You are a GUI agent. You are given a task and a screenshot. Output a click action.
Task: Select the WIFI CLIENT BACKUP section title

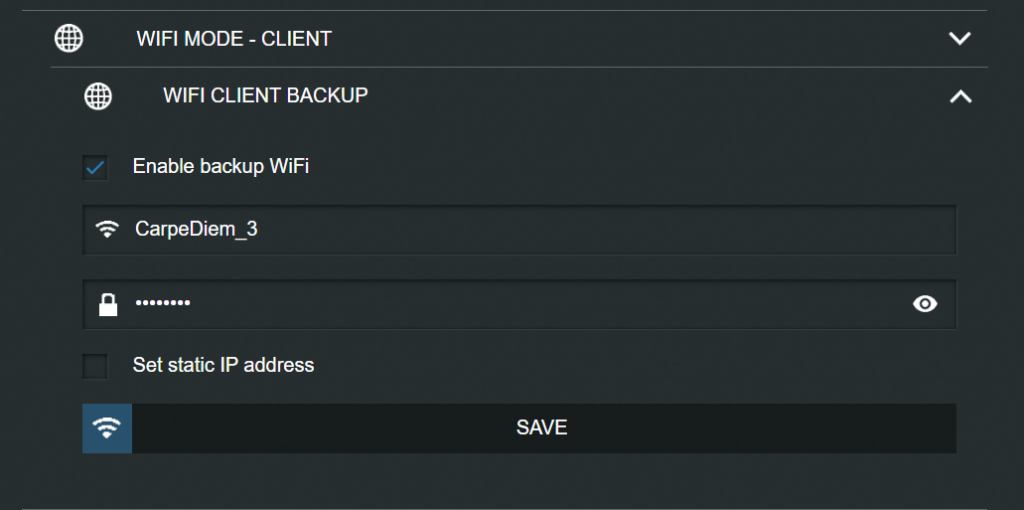265,96
